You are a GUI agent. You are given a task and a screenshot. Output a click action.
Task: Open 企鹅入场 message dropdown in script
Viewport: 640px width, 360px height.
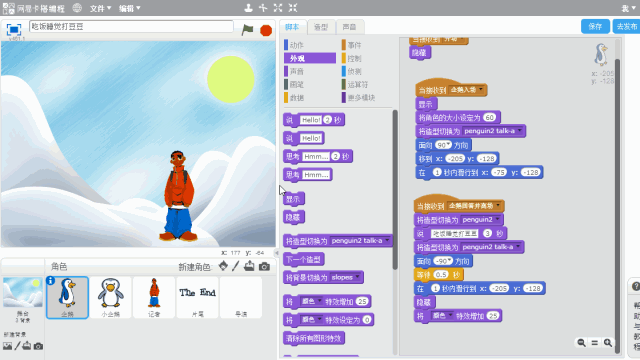pyautogui.click(x=467, y=90)
